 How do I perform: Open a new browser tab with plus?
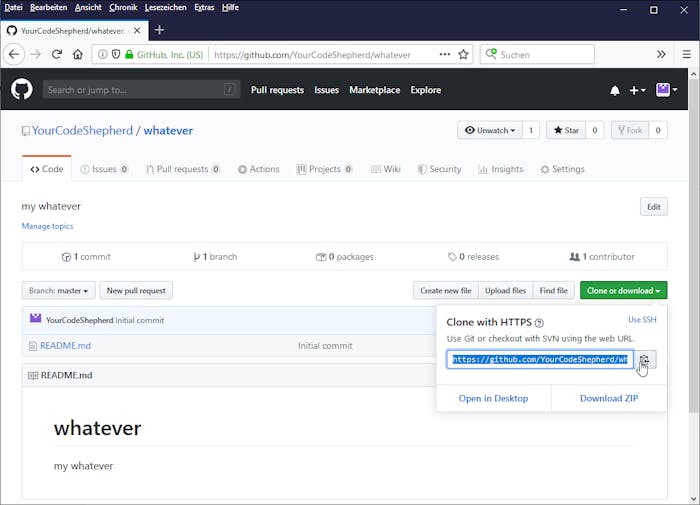pyautogui.click(x=159, y=30)
